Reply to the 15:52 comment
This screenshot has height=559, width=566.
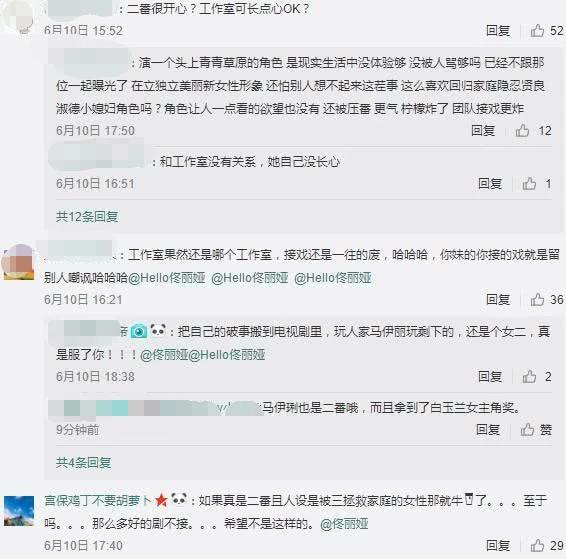498,31
